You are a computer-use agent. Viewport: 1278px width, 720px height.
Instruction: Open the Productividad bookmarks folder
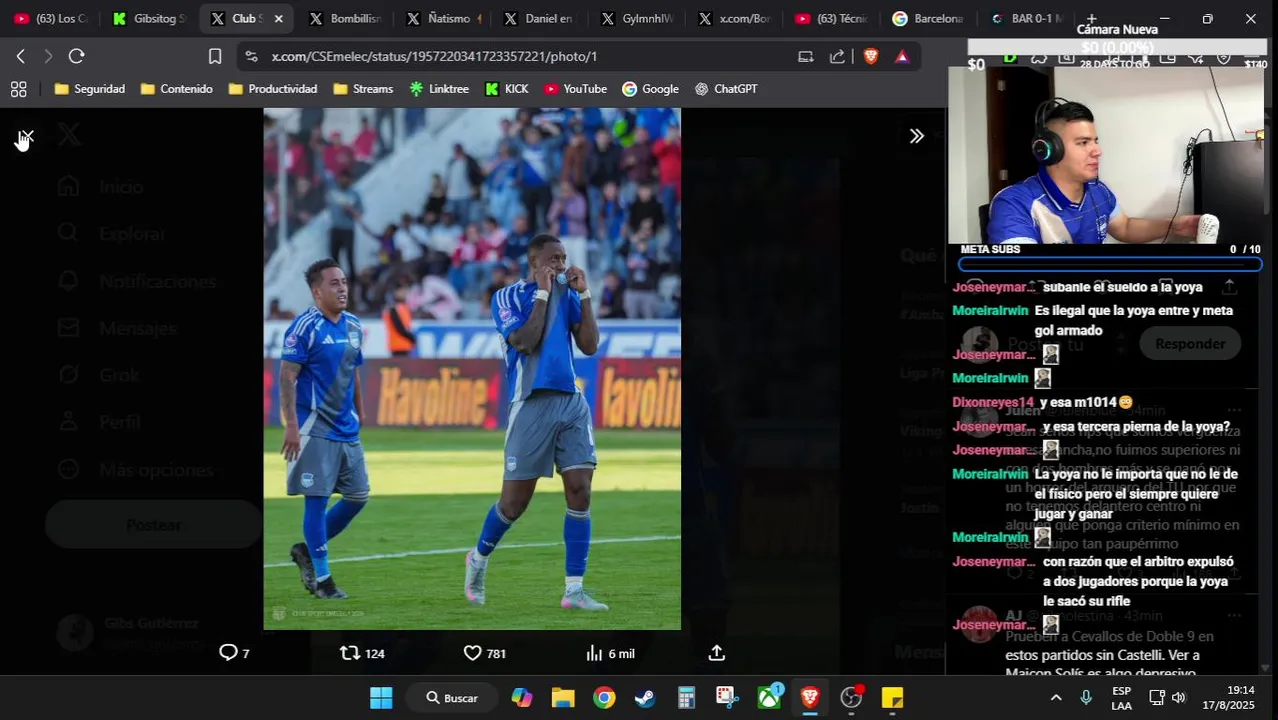click(273, 89)
